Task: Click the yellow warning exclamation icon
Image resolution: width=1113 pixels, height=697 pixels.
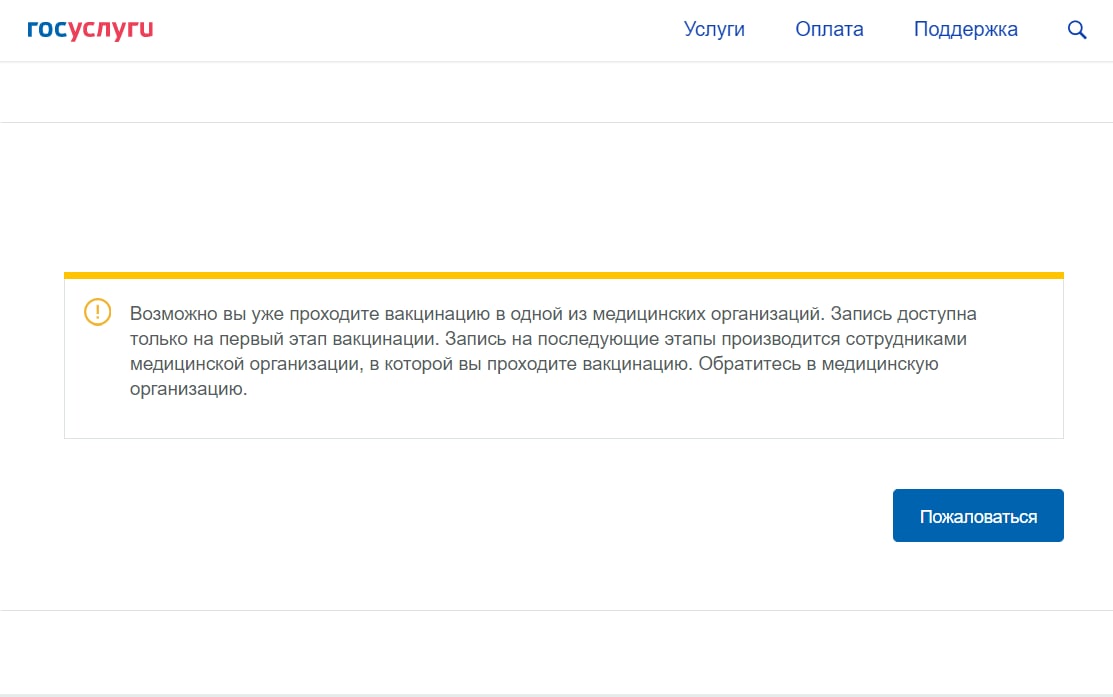Action: click(x=97, y=312)
